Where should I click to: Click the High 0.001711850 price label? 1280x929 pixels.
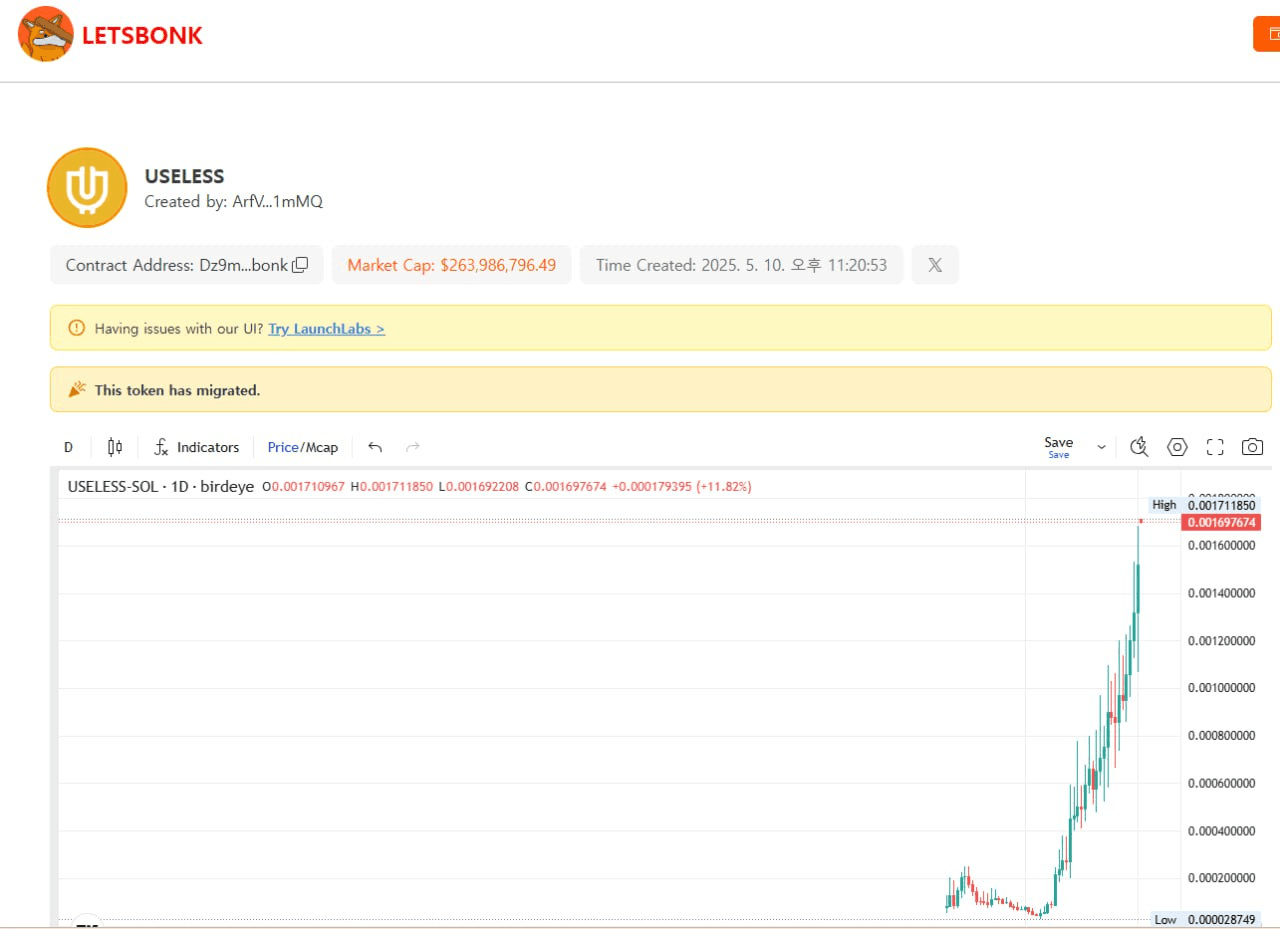tap(1204, 505)
